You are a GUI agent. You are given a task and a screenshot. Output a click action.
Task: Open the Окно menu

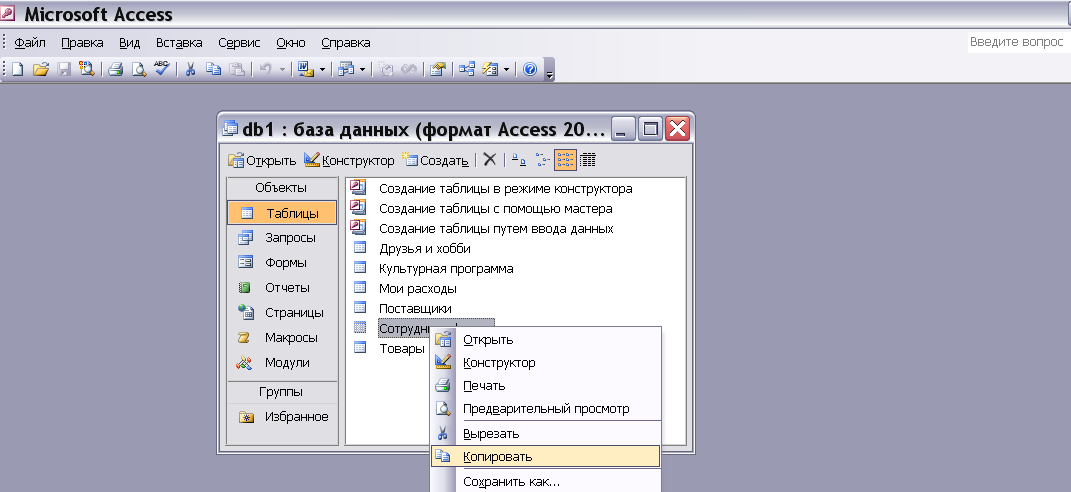[x=290, y=42]
